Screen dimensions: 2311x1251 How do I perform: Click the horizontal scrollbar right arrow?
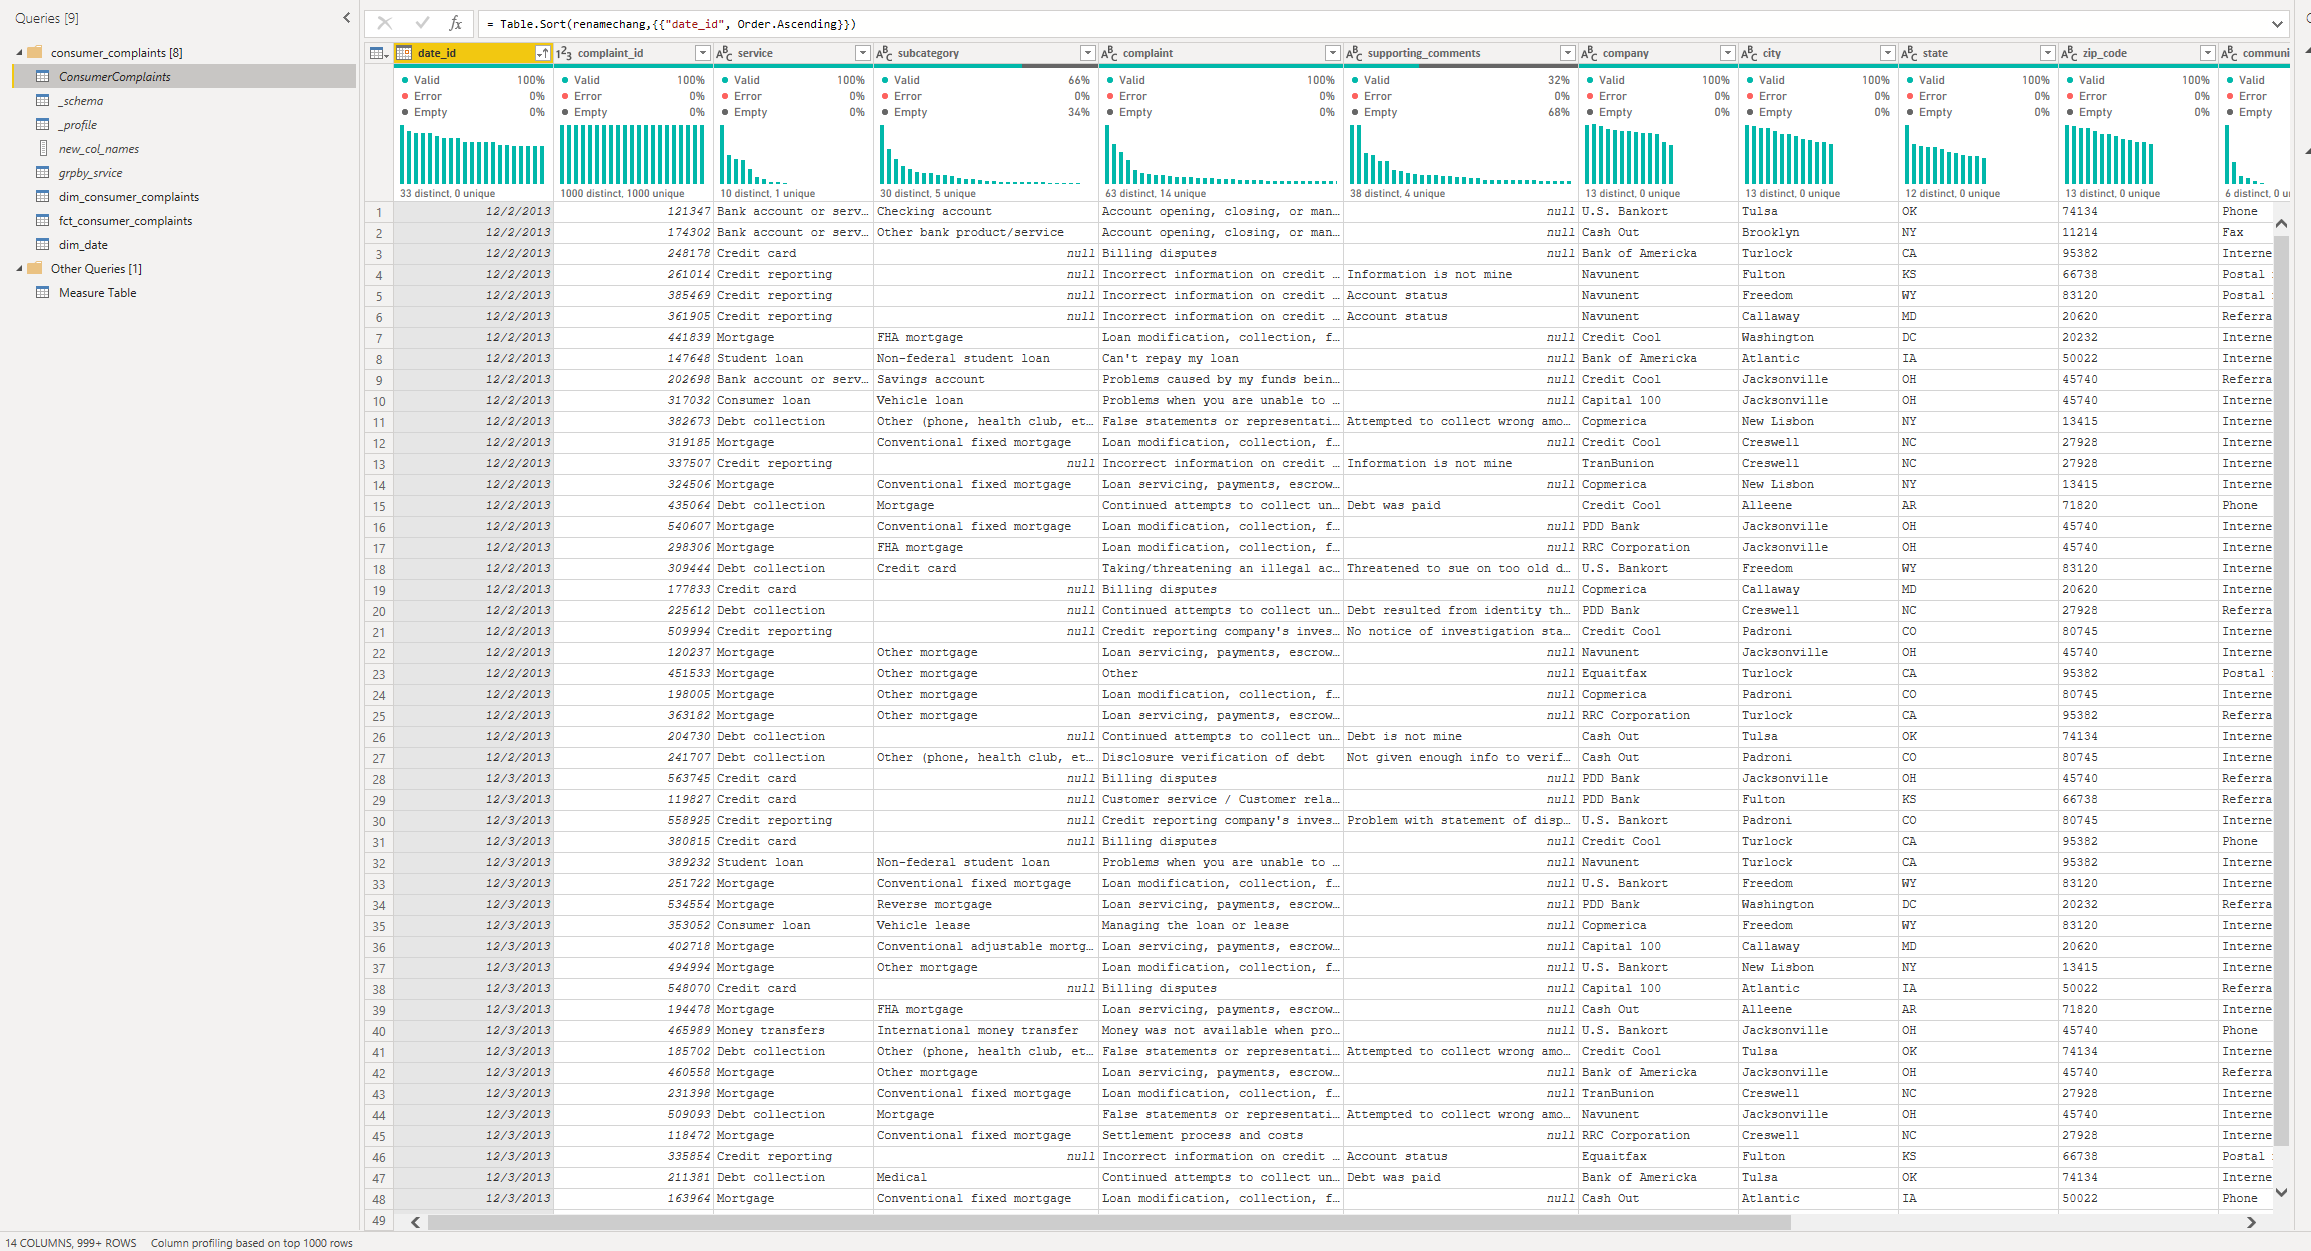click(x=2251, y=1222)
